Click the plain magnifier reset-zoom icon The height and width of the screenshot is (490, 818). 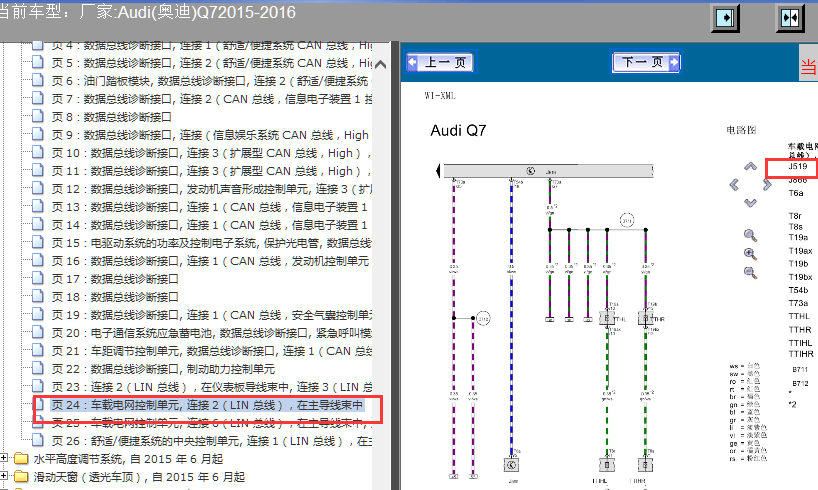750,235
